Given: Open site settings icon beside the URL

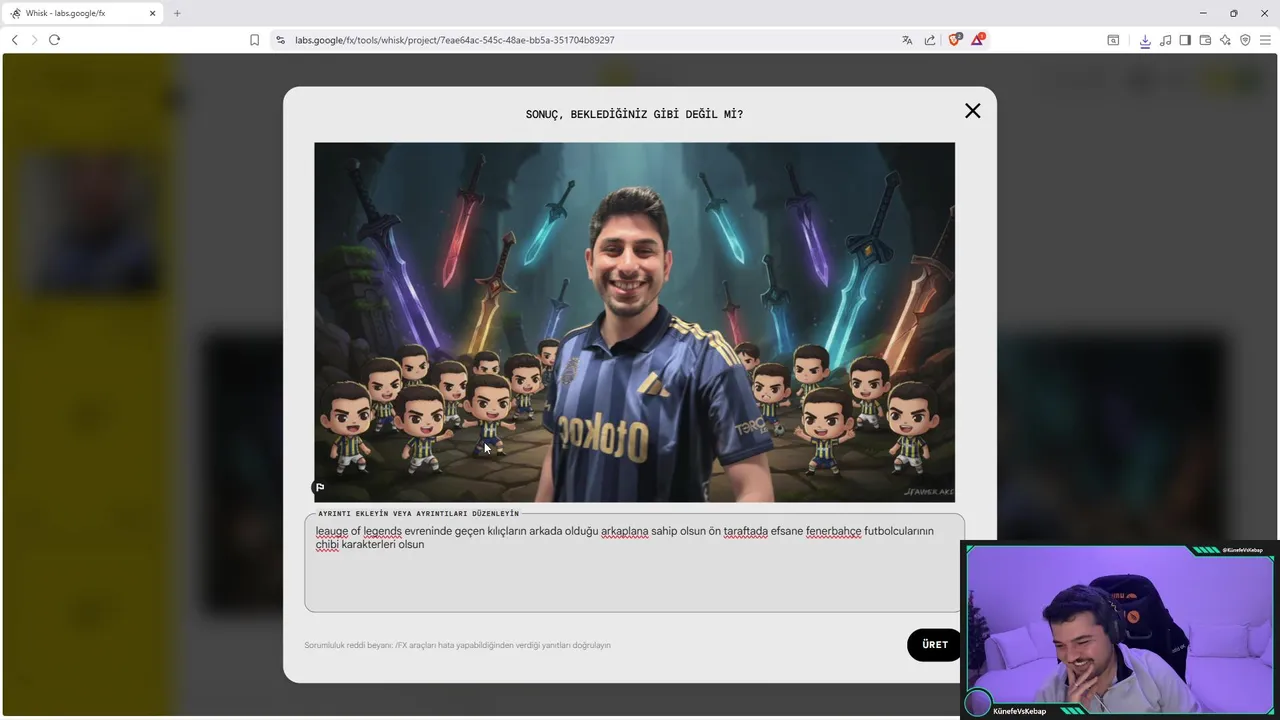Looking at the screenshot, I should (280, 40).
